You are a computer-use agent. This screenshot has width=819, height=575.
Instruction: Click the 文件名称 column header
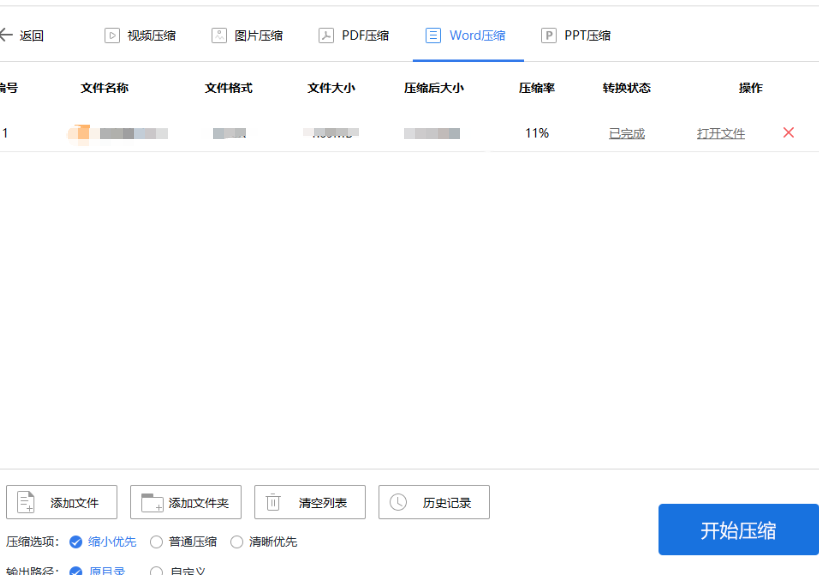[104, 88]
